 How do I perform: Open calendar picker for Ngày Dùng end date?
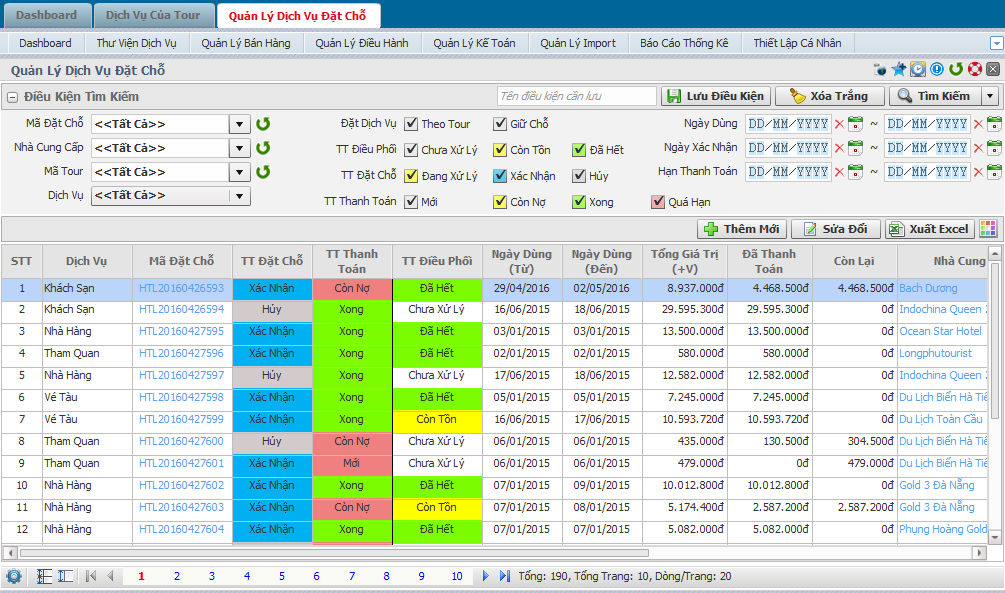pos(994,124)
